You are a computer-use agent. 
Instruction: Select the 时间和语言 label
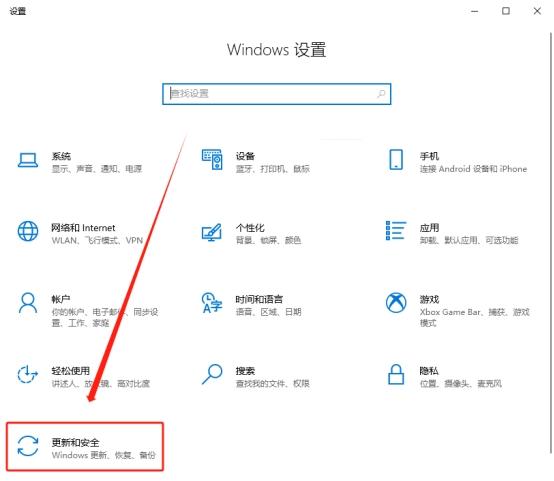coord(259,299)
